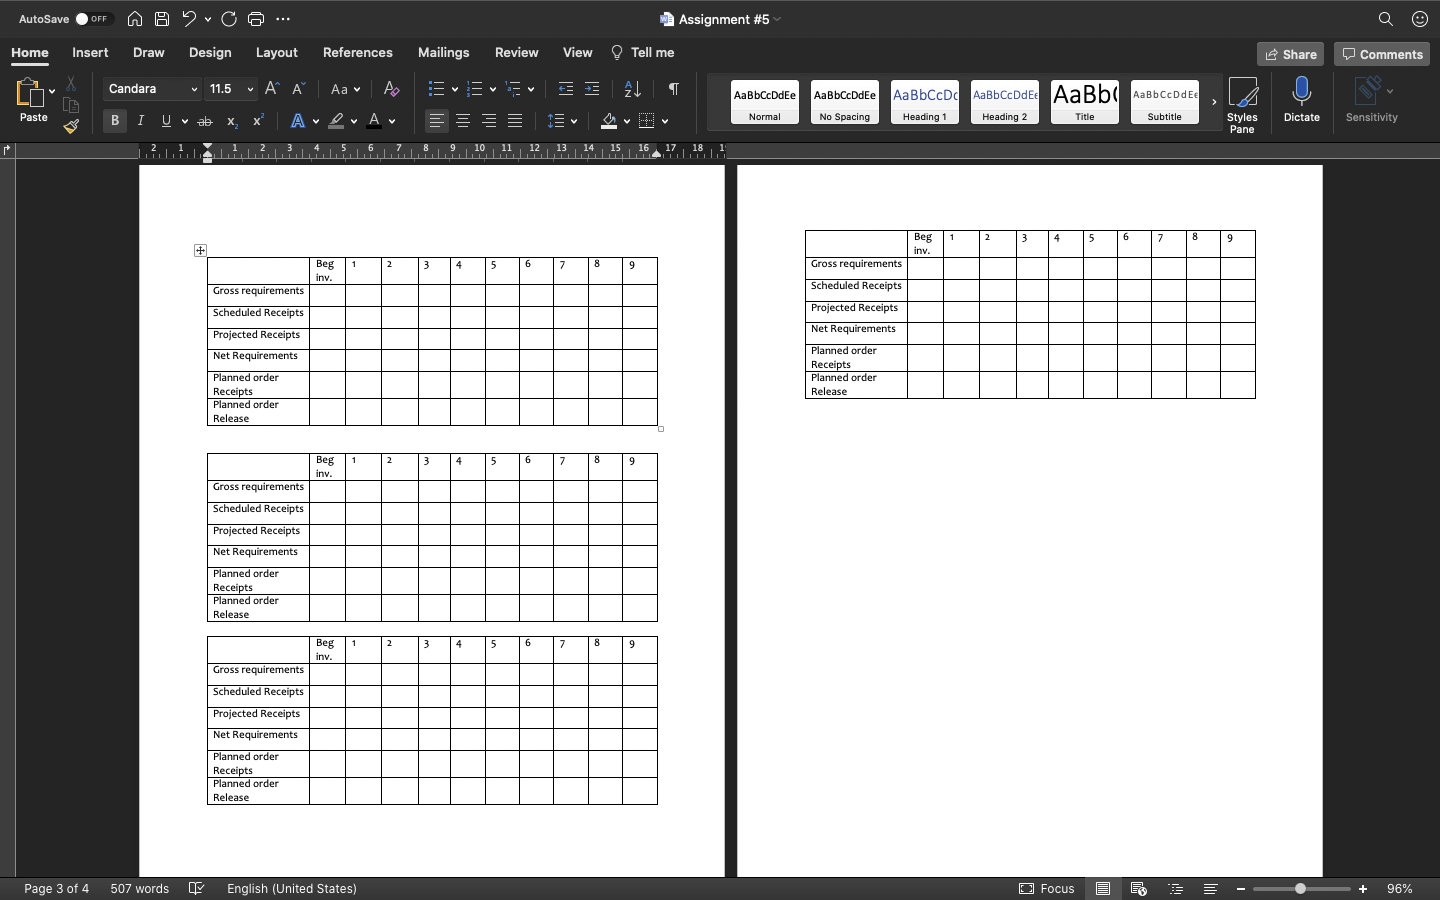1440x900 pixels.
Task: Open Change Case dropdown
Action: [345, 89]
